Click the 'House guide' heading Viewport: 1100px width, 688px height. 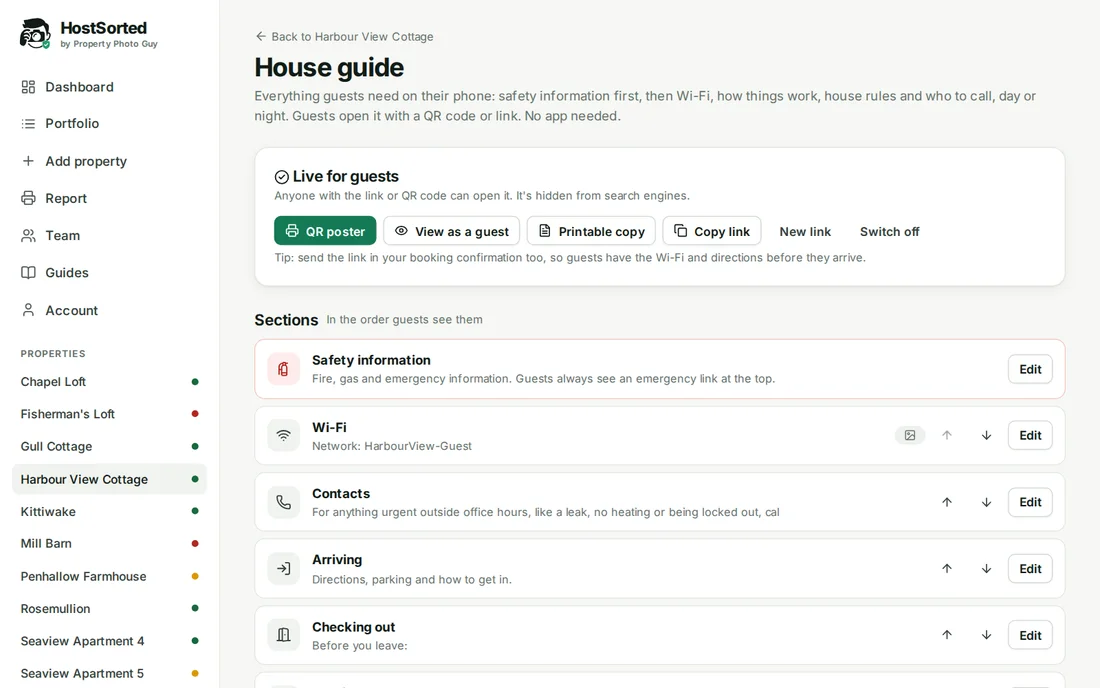(x=329, y=67)
